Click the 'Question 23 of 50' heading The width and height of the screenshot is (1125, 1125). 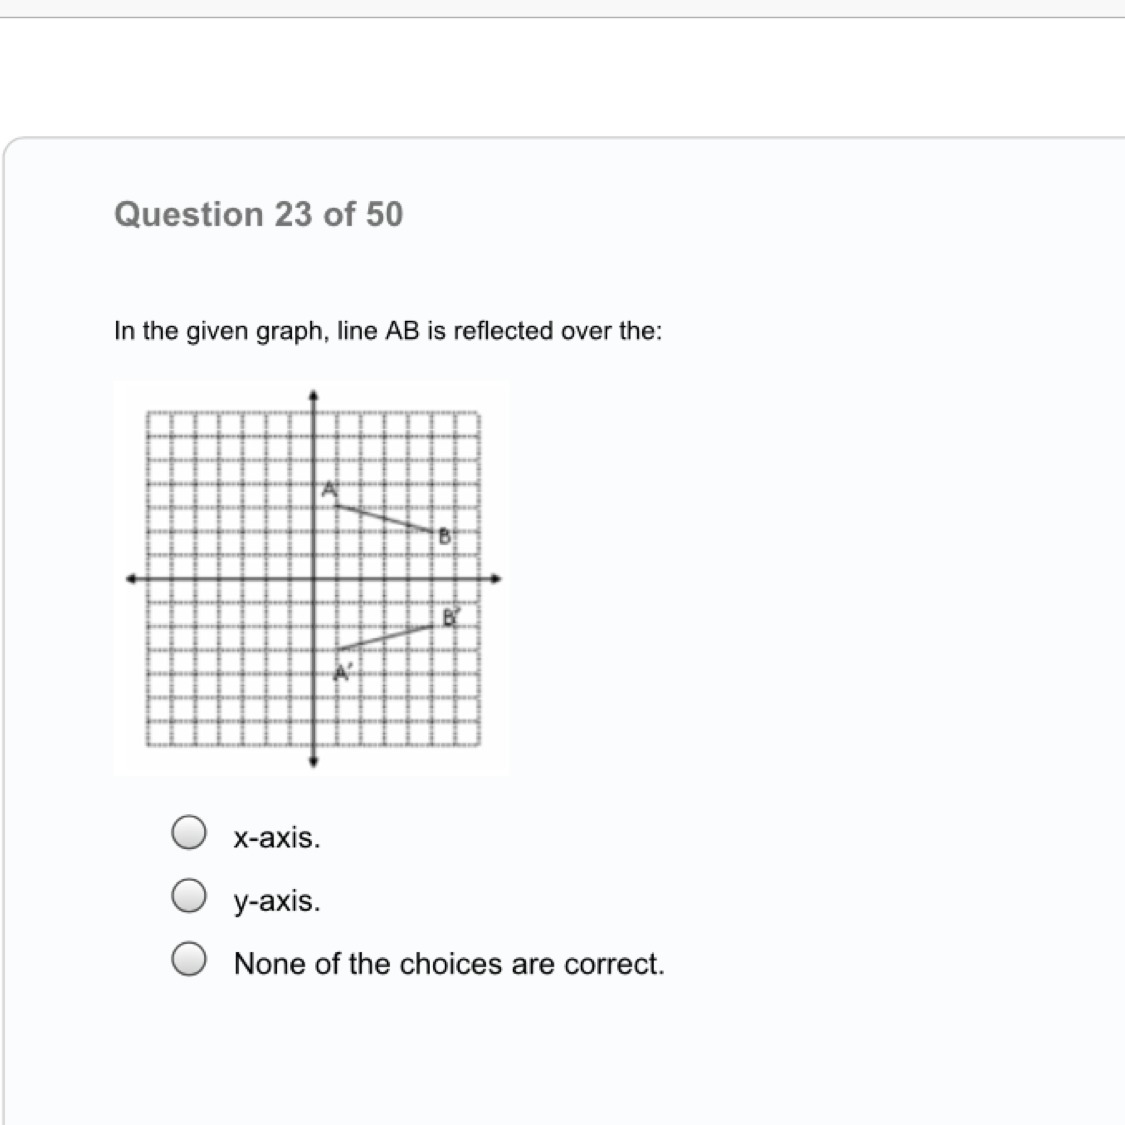coord(258,215)
